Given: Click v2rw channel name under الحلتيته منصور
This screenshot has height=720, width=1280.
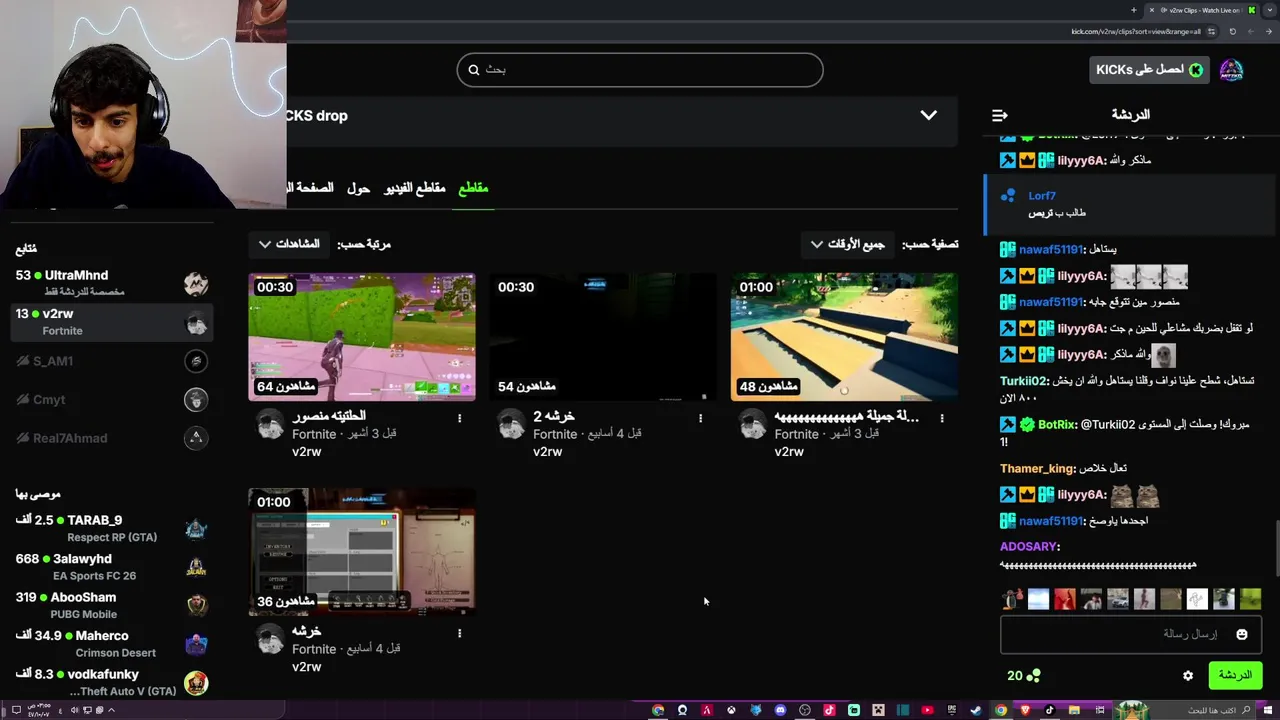Looking at the screenshot, I should (x=307, y=452).
